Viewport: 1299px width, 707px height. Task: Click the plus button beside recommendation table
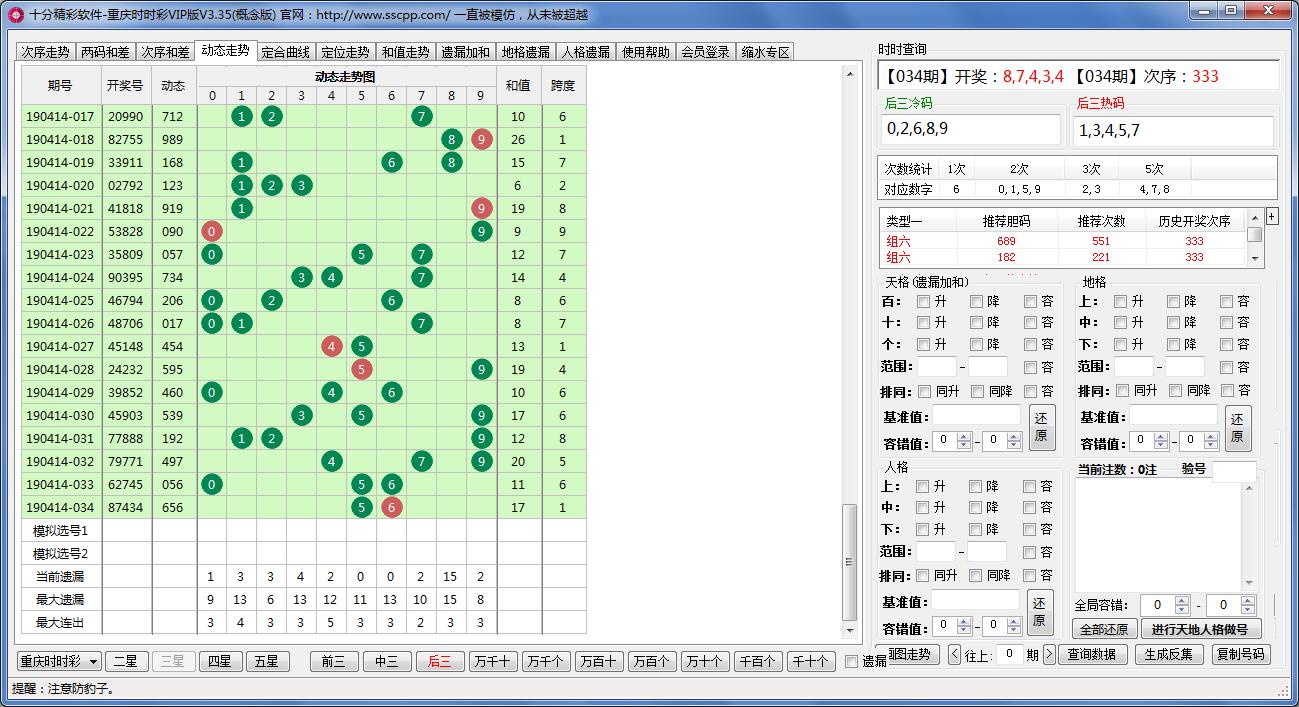pyautogui.click(x=1272, y=216)
